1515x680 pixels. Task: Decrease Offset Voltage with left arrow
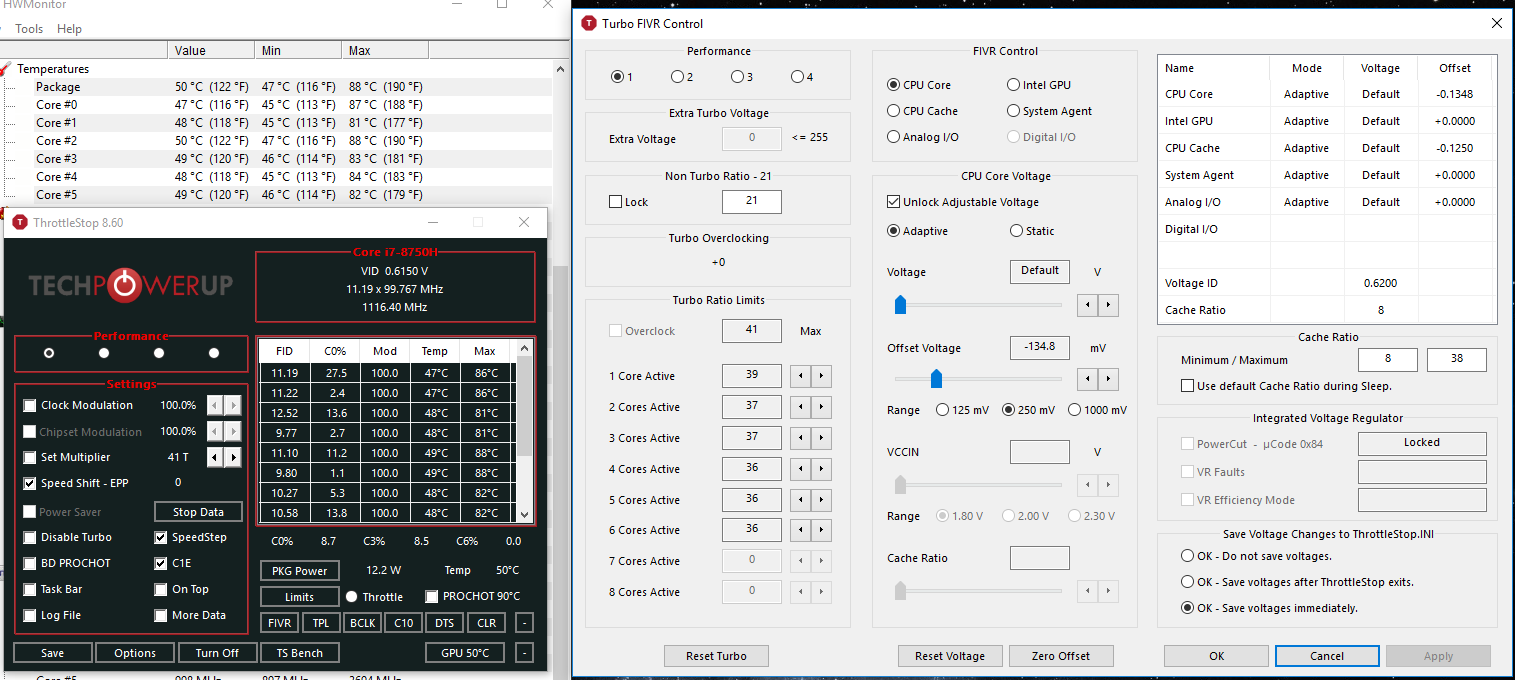[1086, 379]
